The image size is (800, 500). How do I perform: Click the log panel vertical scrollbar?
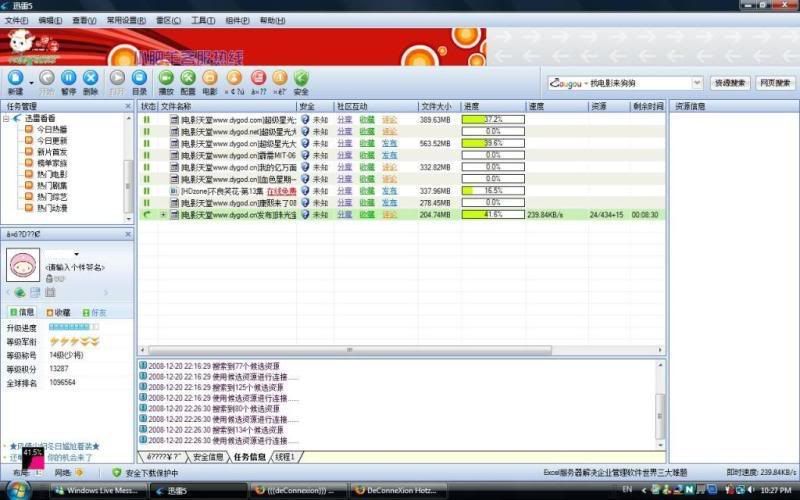point(660,415)
